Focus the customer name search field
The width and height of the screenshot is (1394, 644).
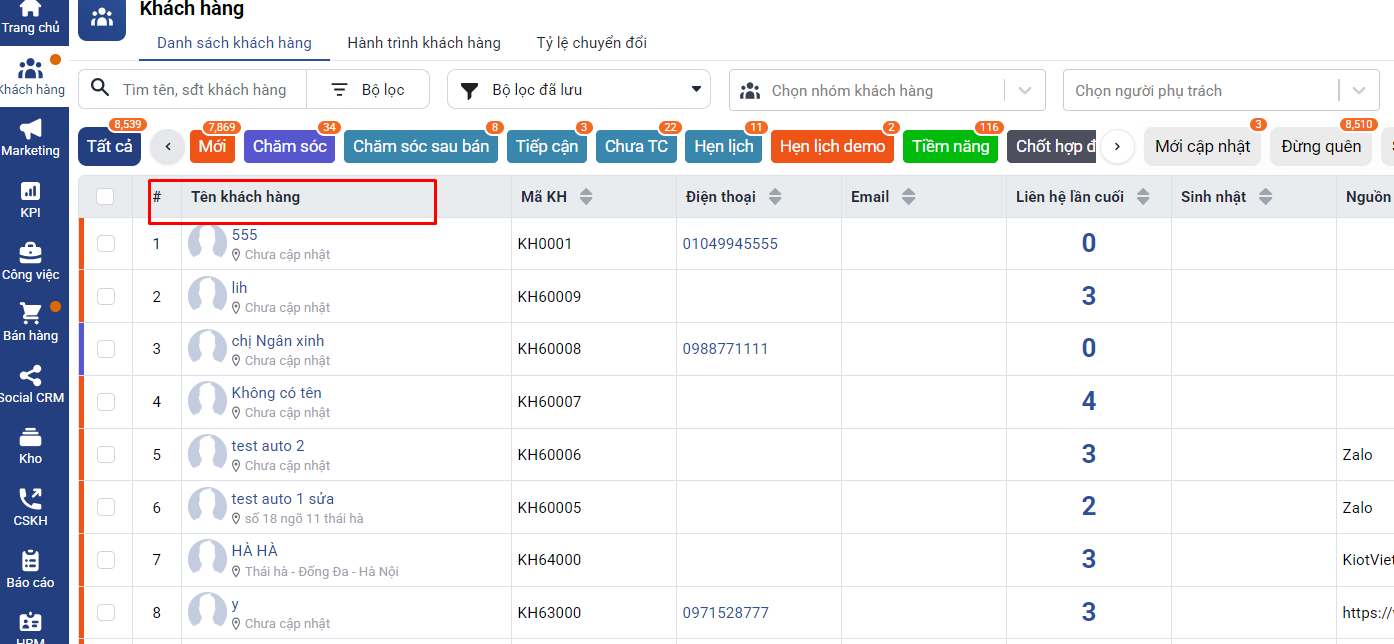205,90
